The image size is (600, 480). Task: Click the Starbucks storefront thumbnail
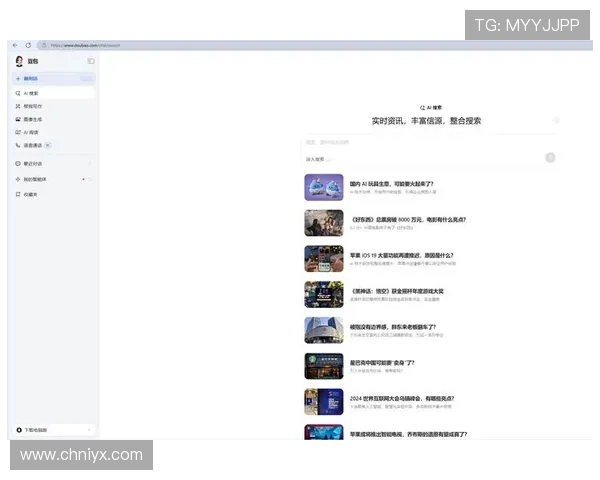pyautogui.click(x=324, y=366)
